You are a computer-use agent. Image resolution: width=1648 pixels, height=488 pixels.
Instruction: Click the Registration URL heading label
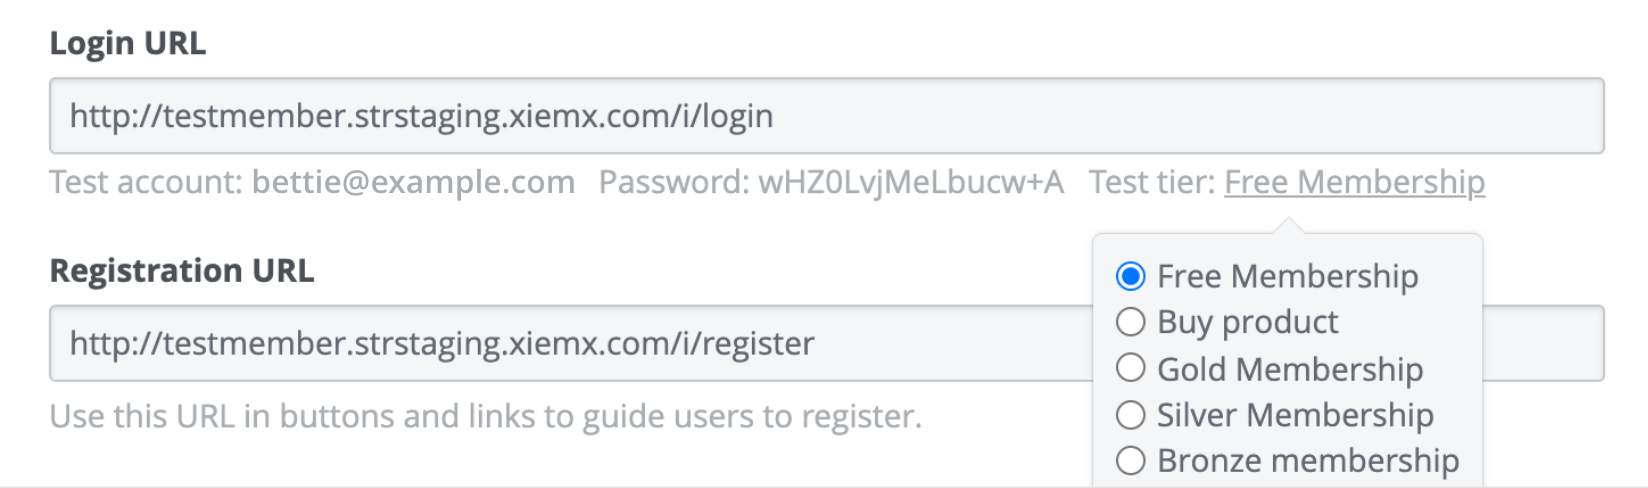click(x=182, y=270)
